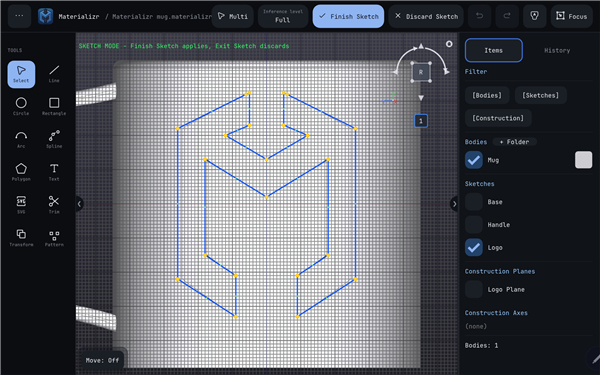Click the Construction Axes heading
Screen dimensions: 600x375
tap(496, 313)
